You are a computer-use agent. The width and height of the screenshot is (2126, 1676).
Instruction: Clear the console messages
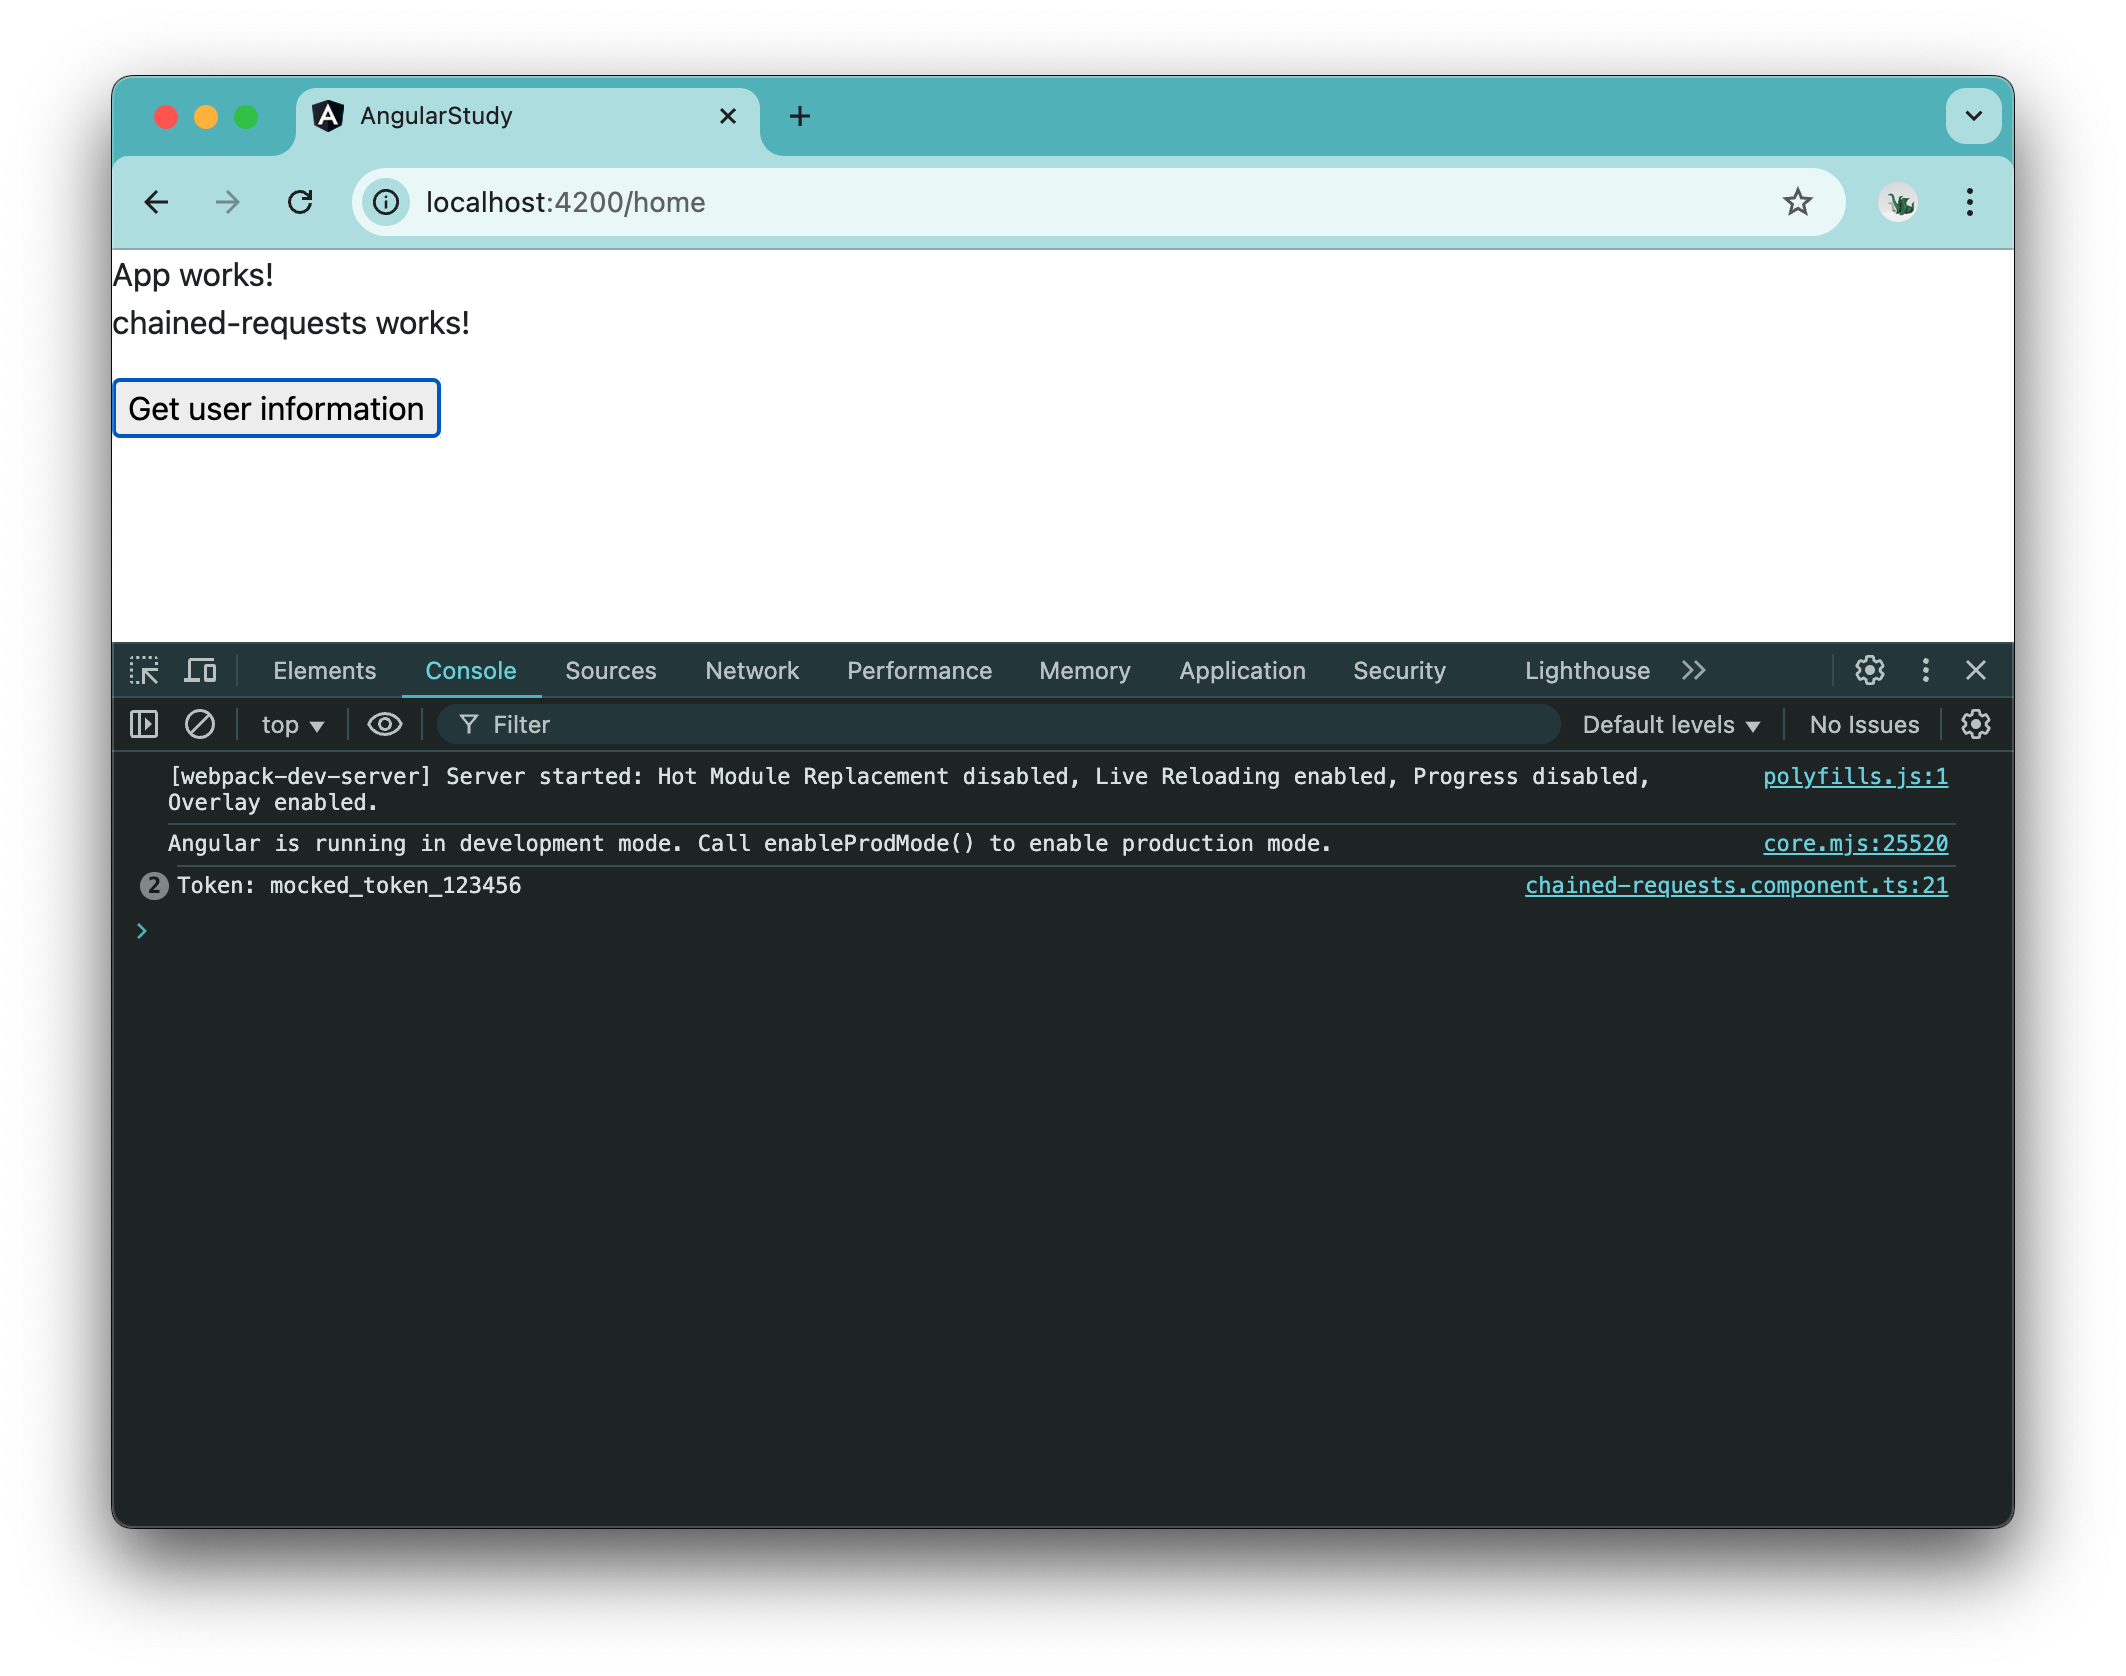[x=200, y=724]
